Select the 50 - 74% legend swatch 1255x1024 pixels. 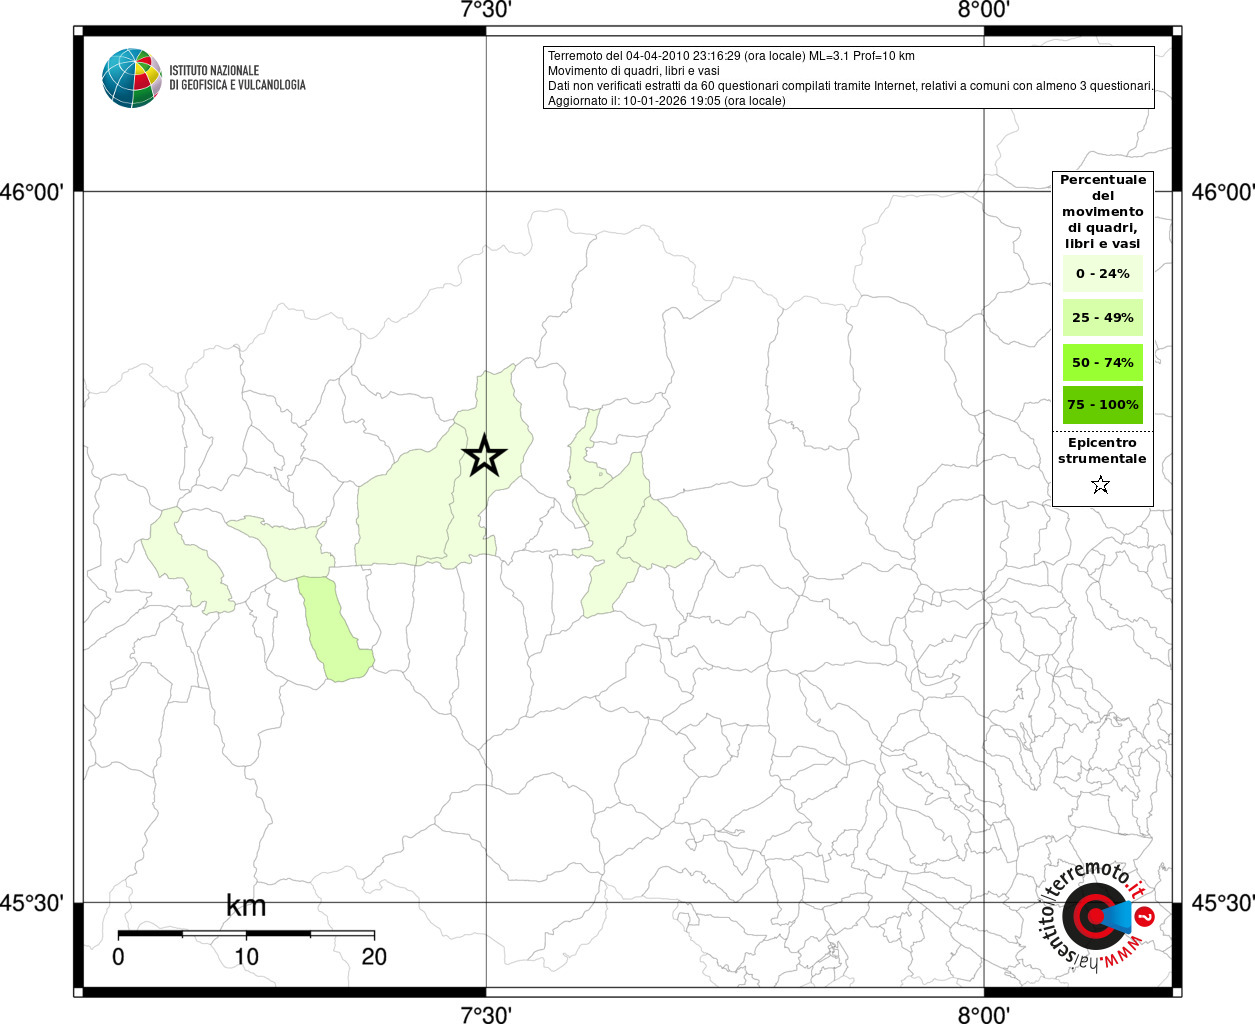click(x=1103, y=363)
